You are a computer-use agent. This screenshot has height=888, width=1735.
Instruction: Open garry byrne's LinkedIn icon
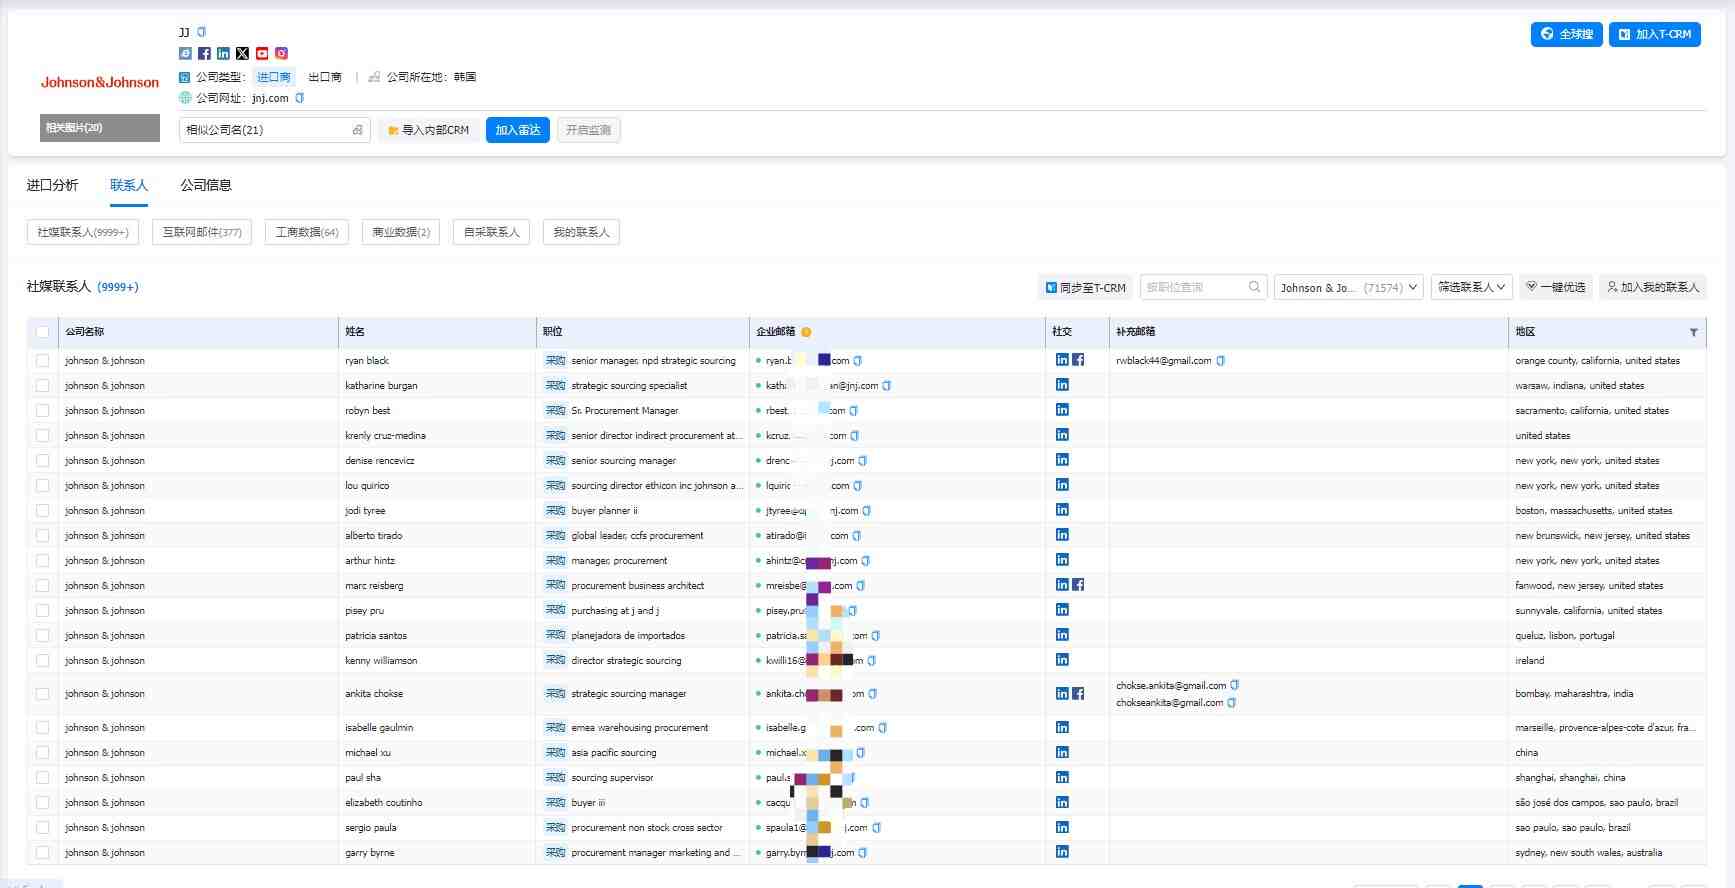coord(1062,852)
